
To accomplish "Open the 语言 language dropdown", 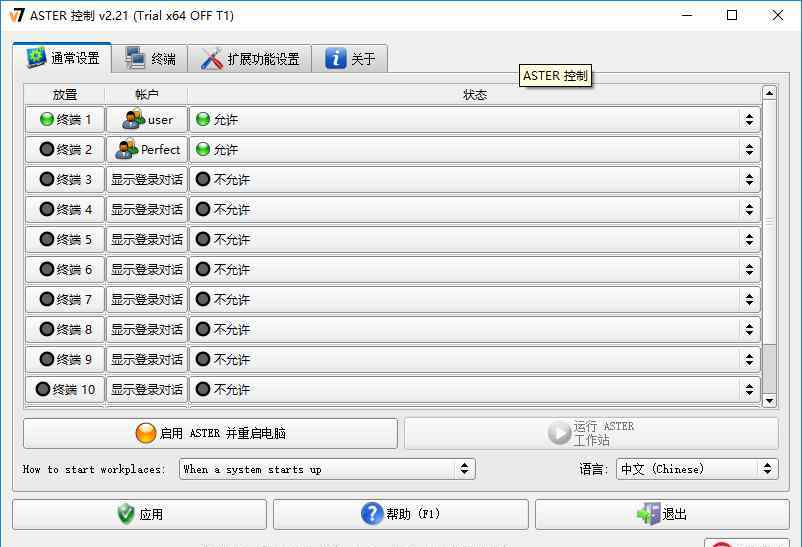I will 697,469.
